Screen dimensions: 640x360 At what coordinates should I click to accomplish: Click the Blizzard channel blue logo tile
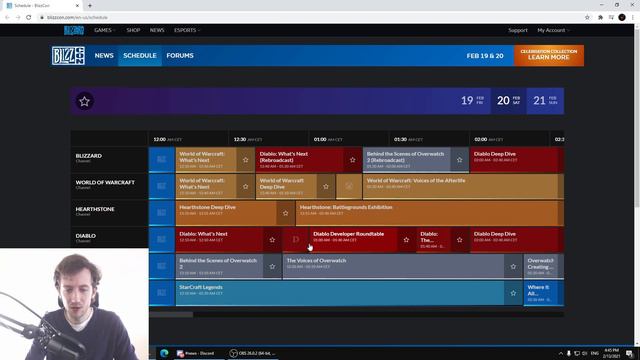coord(162,160)
